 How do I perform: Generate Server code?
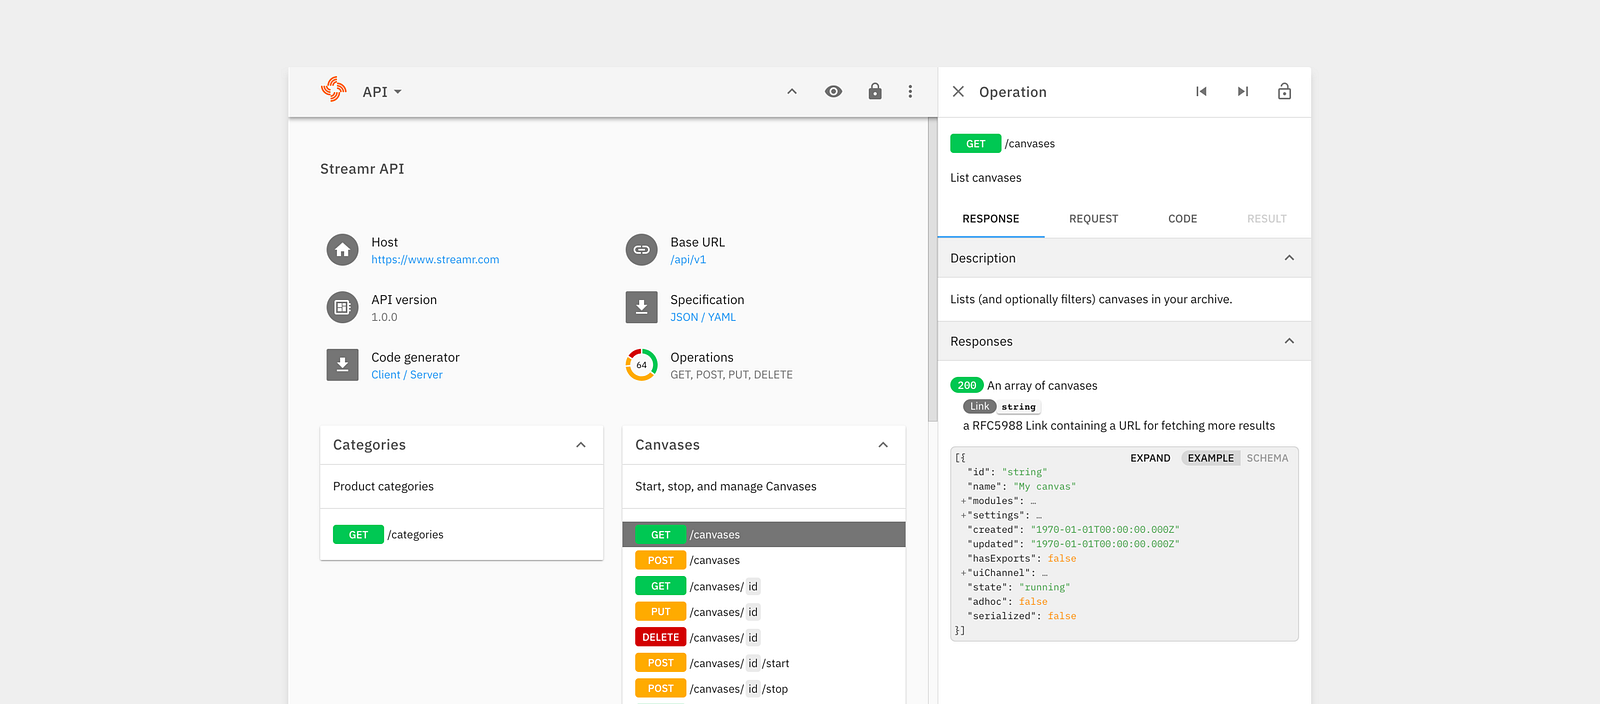point(426,375)
